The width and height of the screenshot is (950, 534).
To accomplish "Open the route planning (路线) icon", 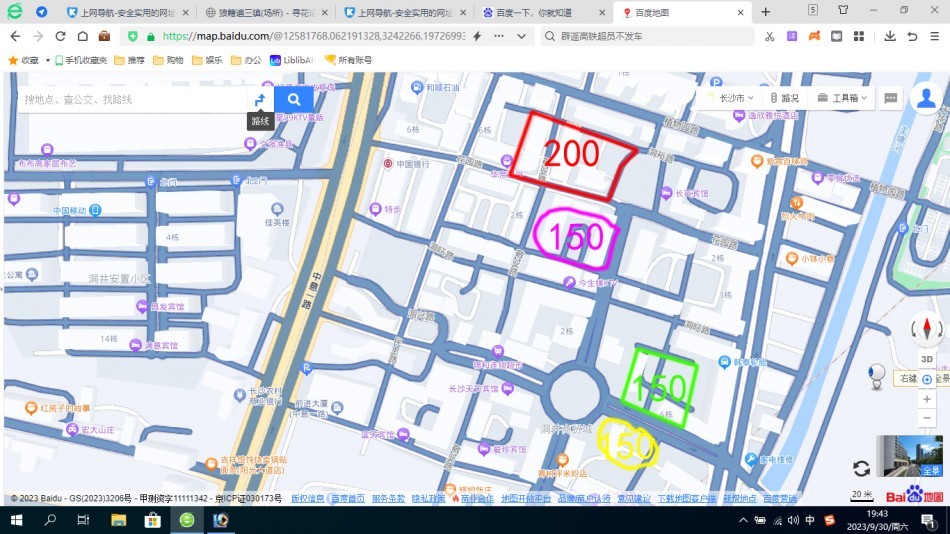I will click(x=260, y=99).
